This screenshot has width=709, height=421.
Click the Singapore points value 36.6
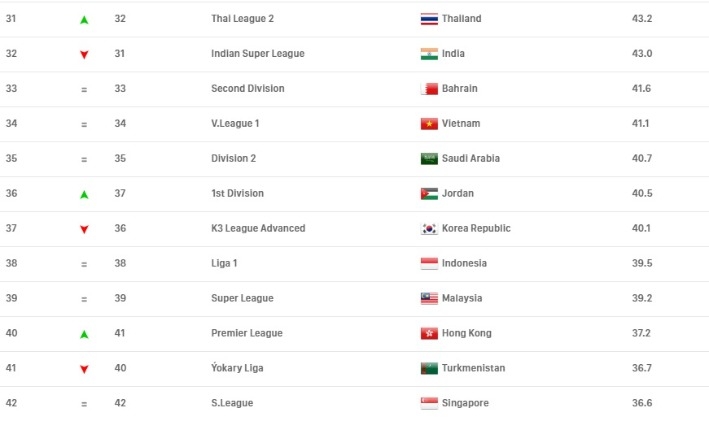[x=640, y=404]
